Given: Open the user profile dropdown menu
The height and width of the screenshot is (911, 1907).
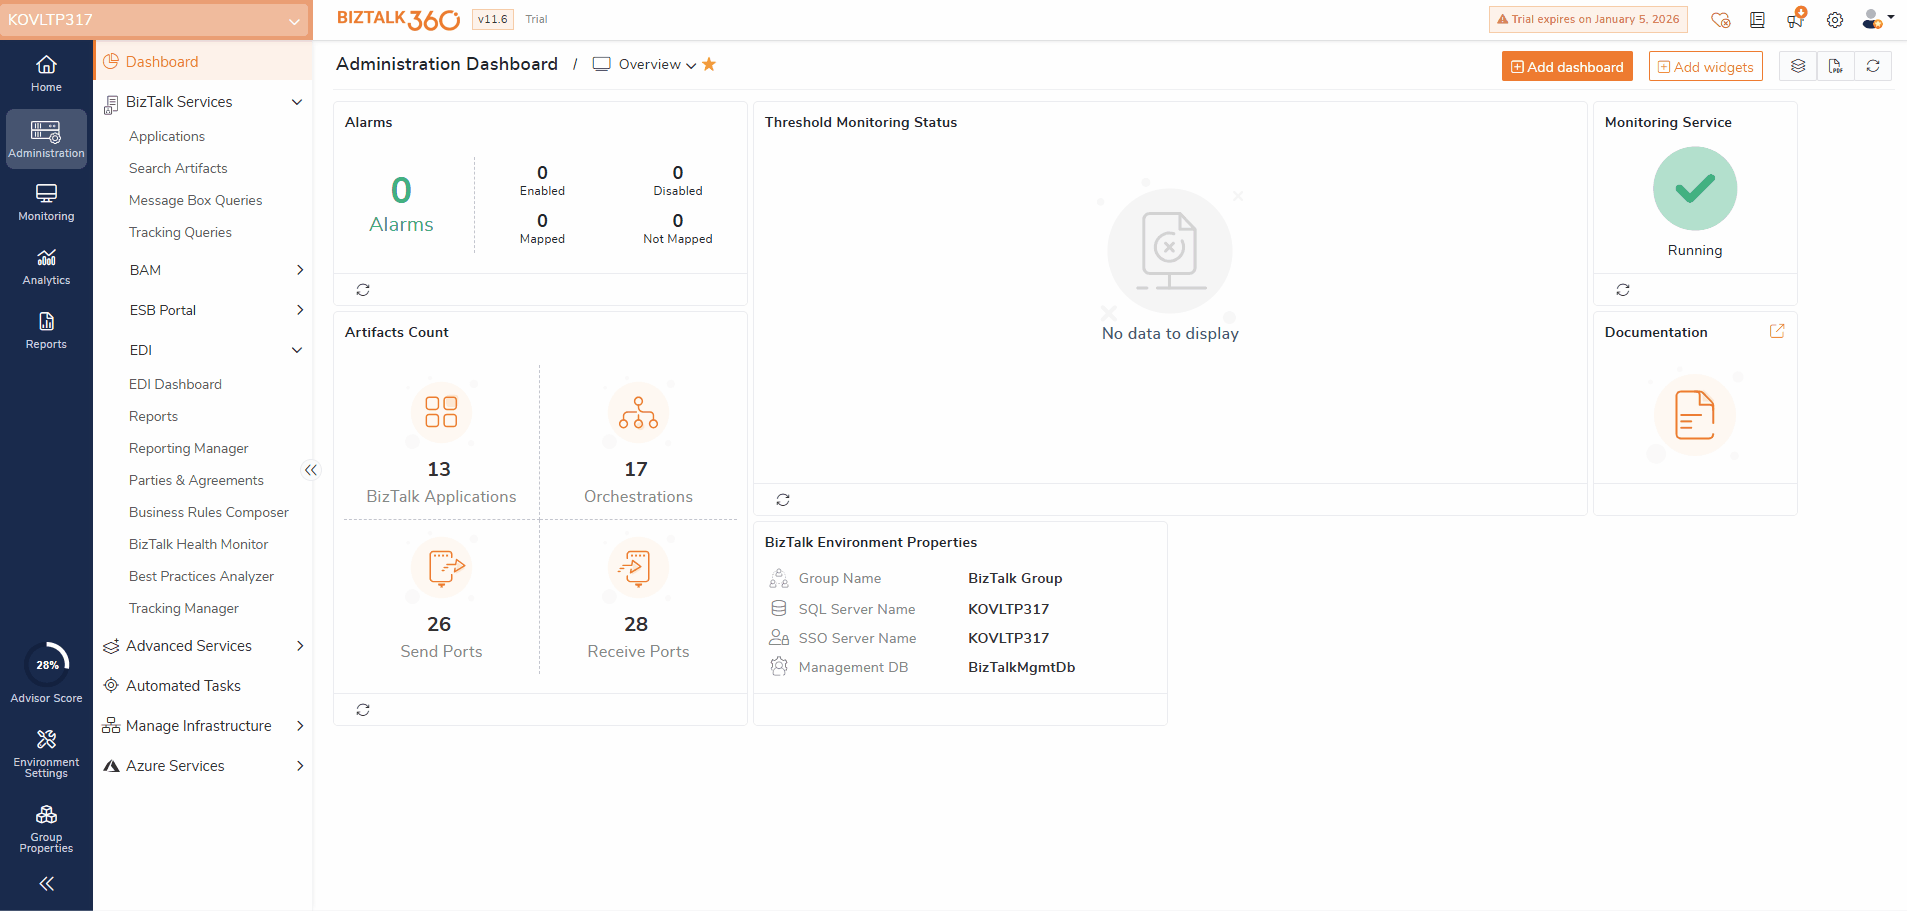Looking at the screenshot, I should [x=1875, y=20].
